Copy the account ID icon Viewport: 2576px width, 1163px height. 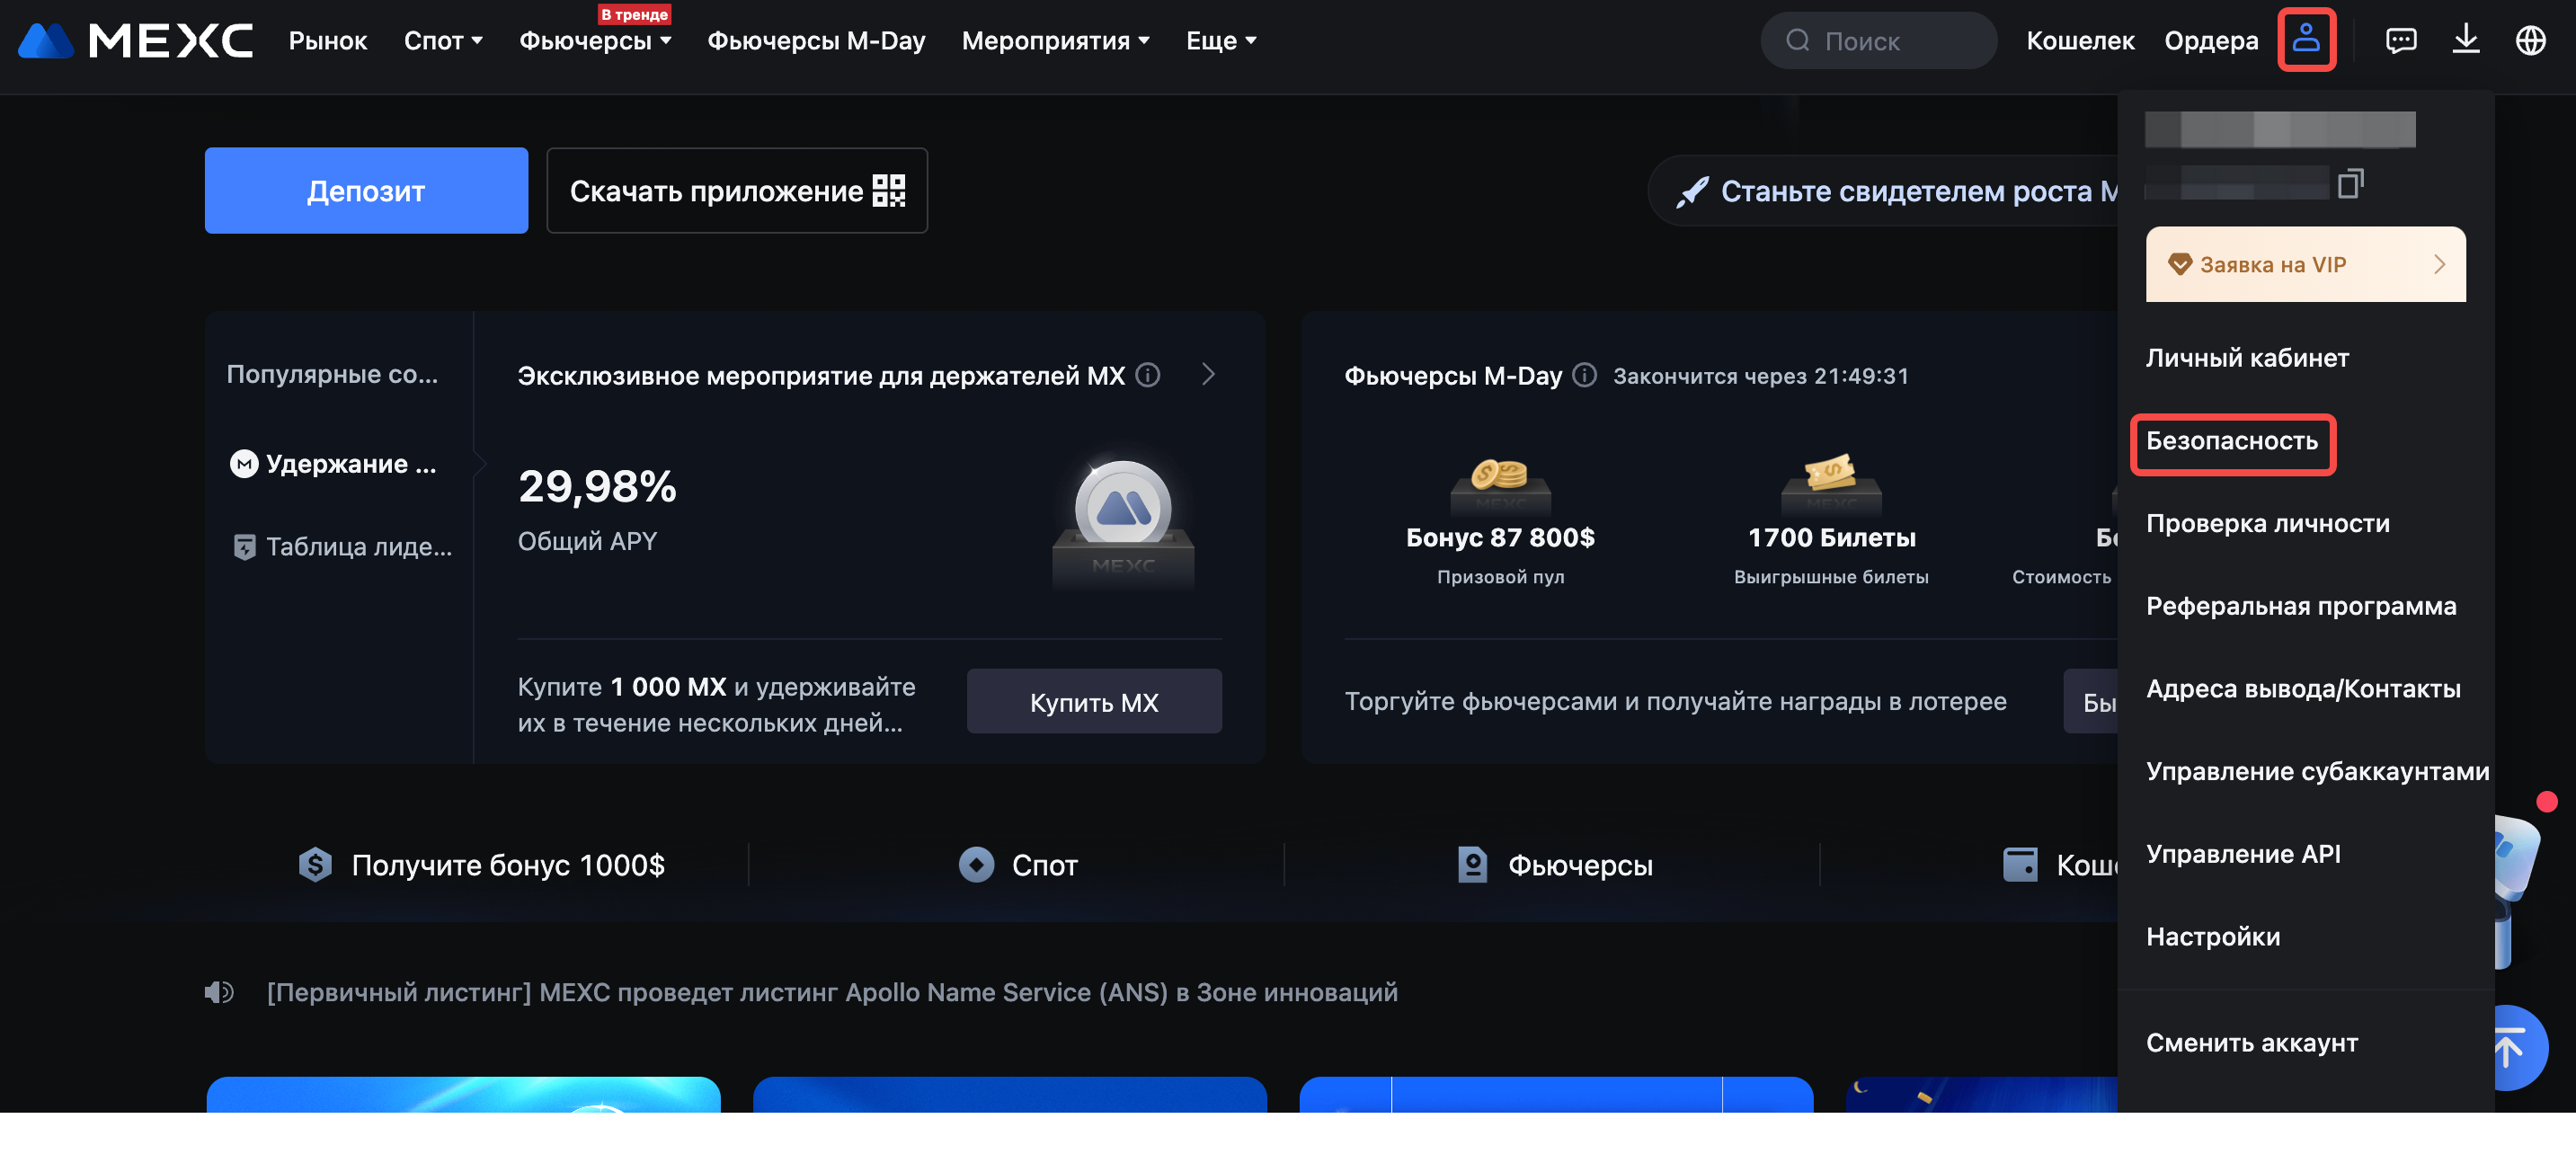pos(2350,183)
